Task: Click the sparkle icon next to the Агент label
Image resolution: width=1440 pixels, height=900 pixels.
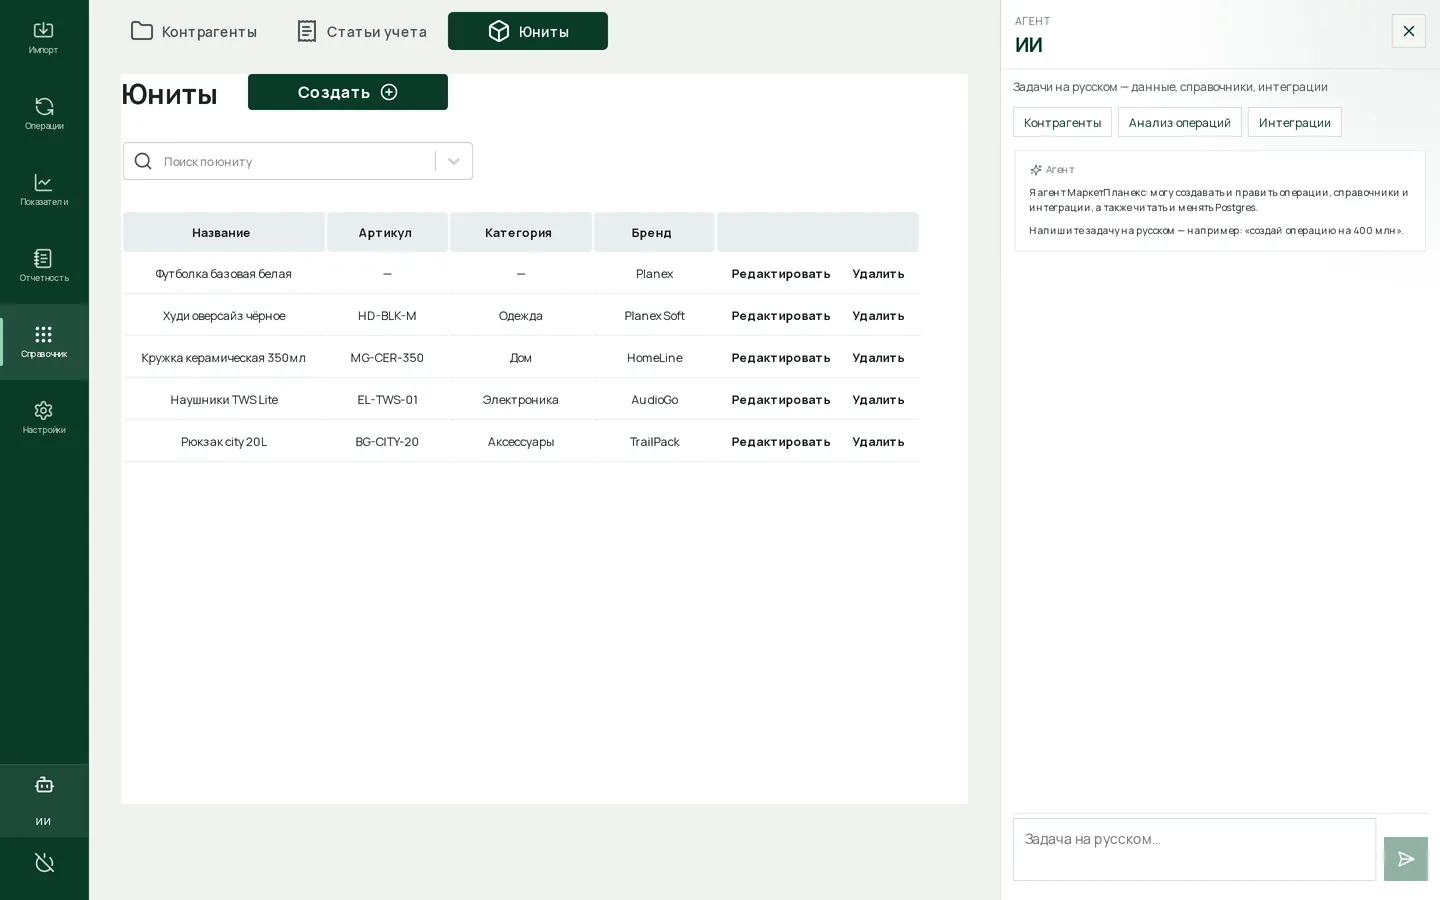Action: point(1036,170)
